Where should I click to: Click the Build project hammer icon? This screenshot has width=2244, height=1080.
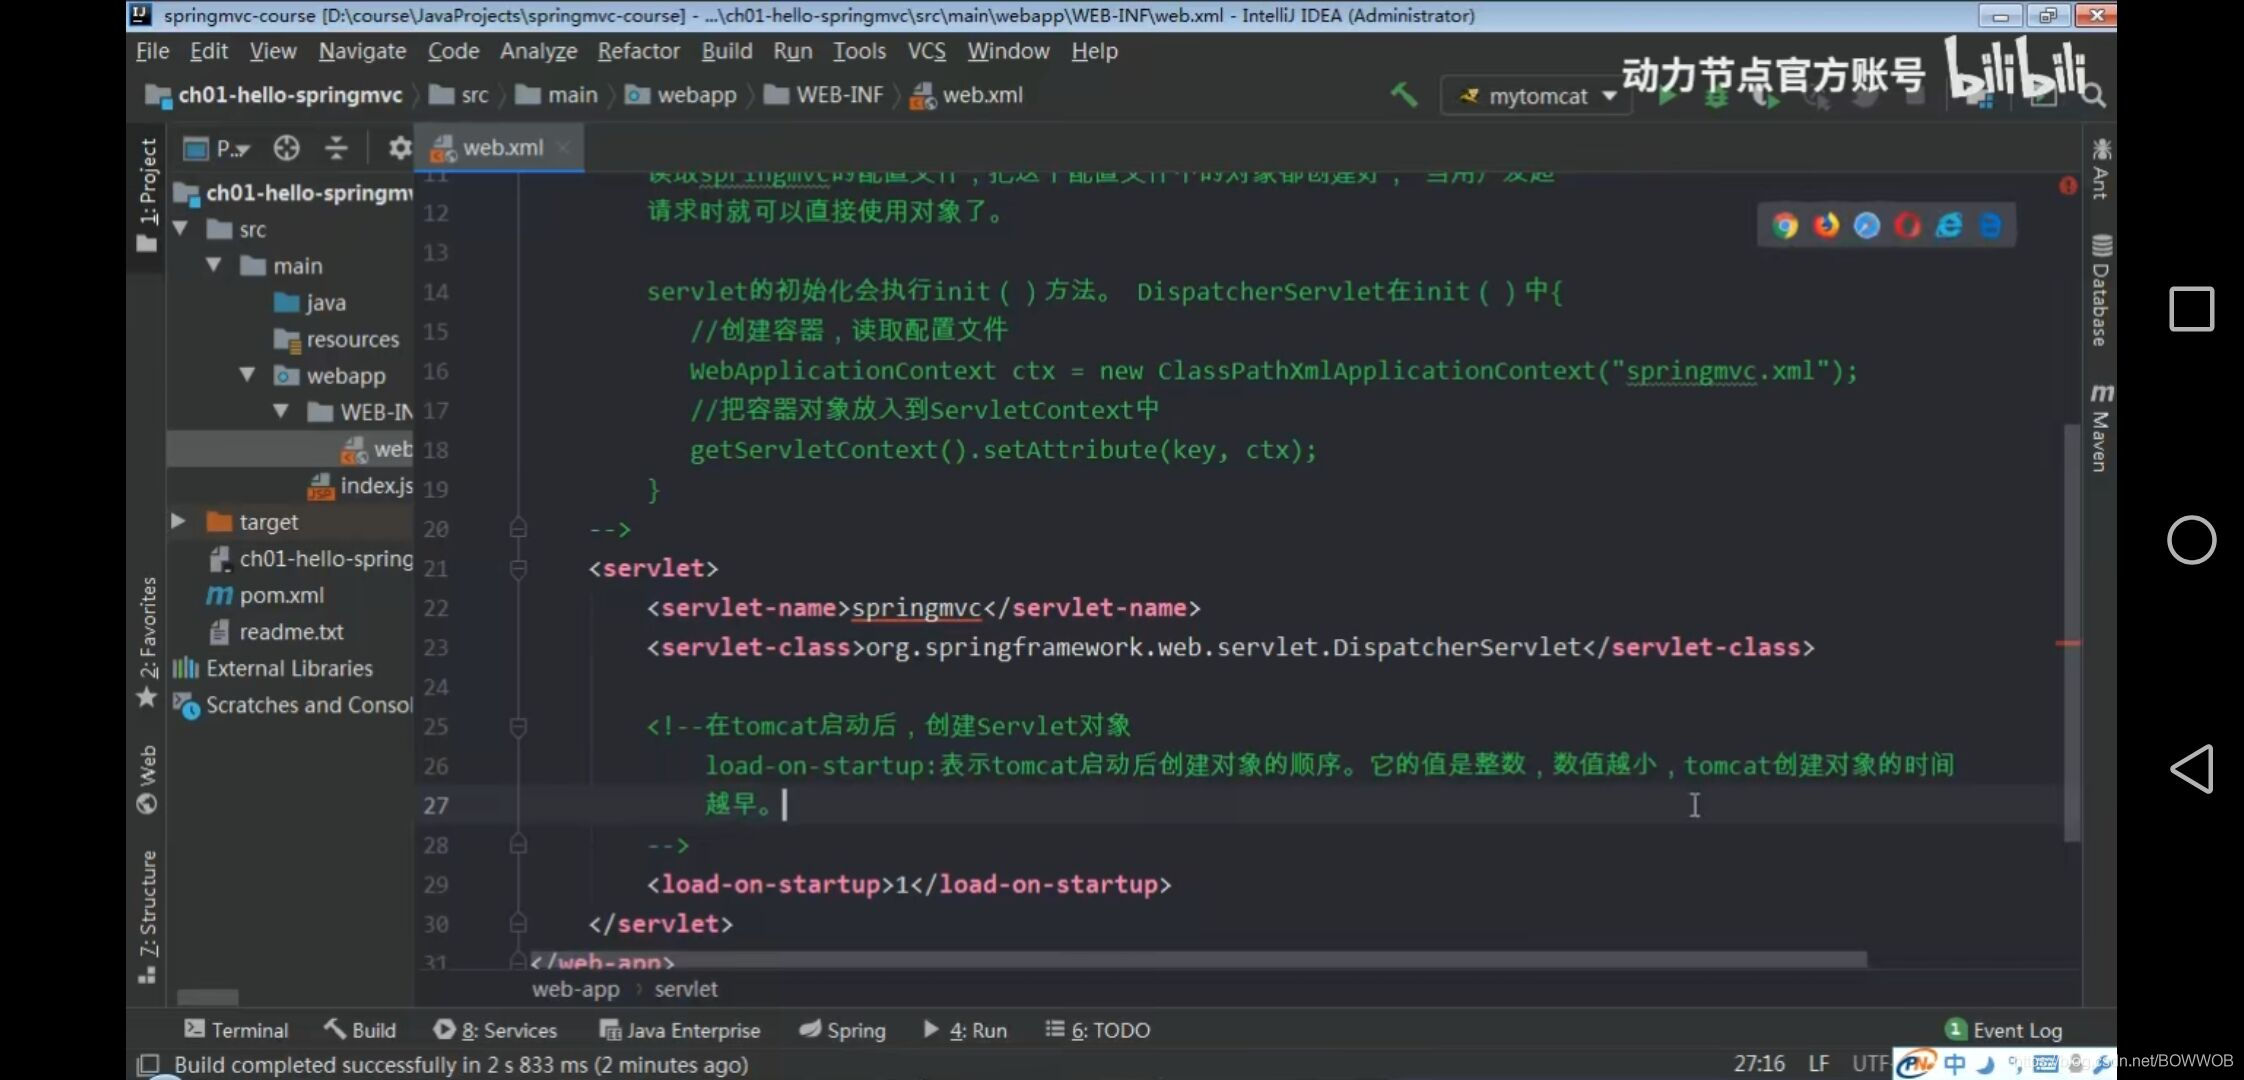(1404, 95)
